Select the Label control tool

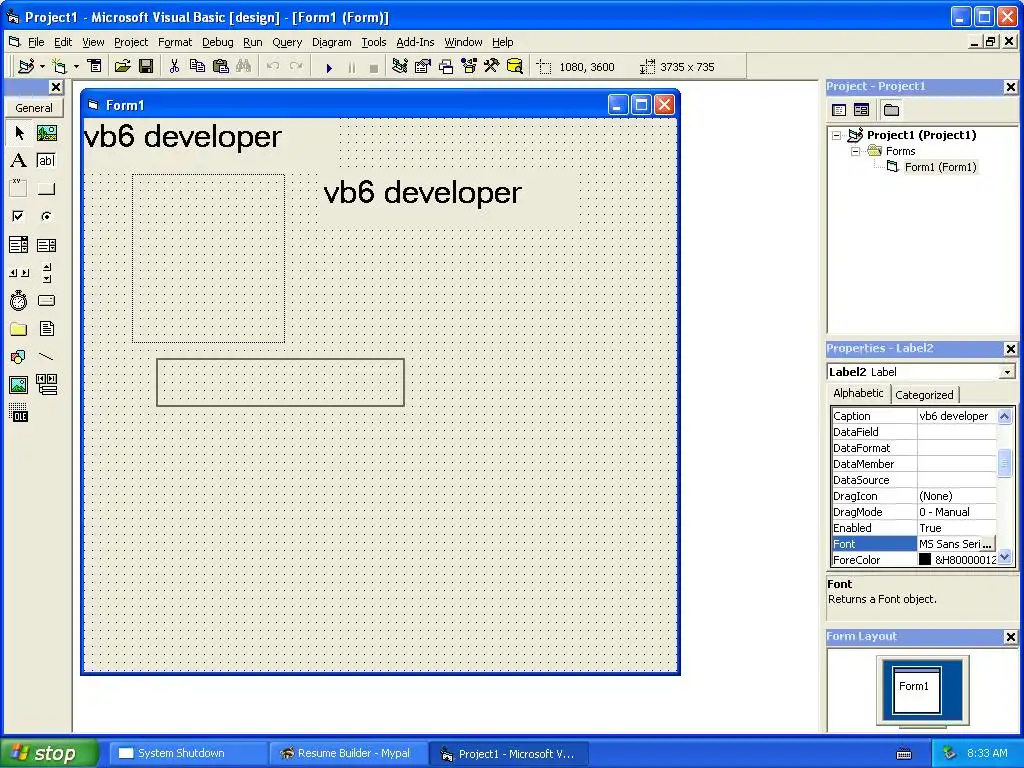pos(19,161)
